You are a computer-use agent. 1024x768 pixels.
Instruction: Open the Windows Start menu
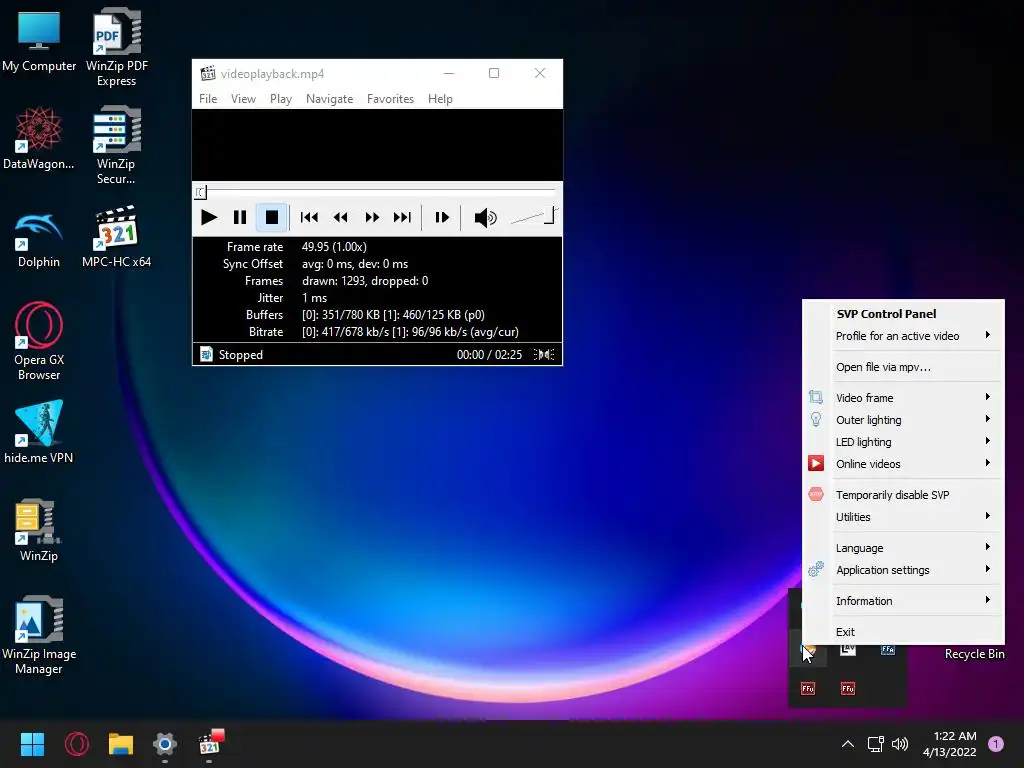click(x=32, y=744)
